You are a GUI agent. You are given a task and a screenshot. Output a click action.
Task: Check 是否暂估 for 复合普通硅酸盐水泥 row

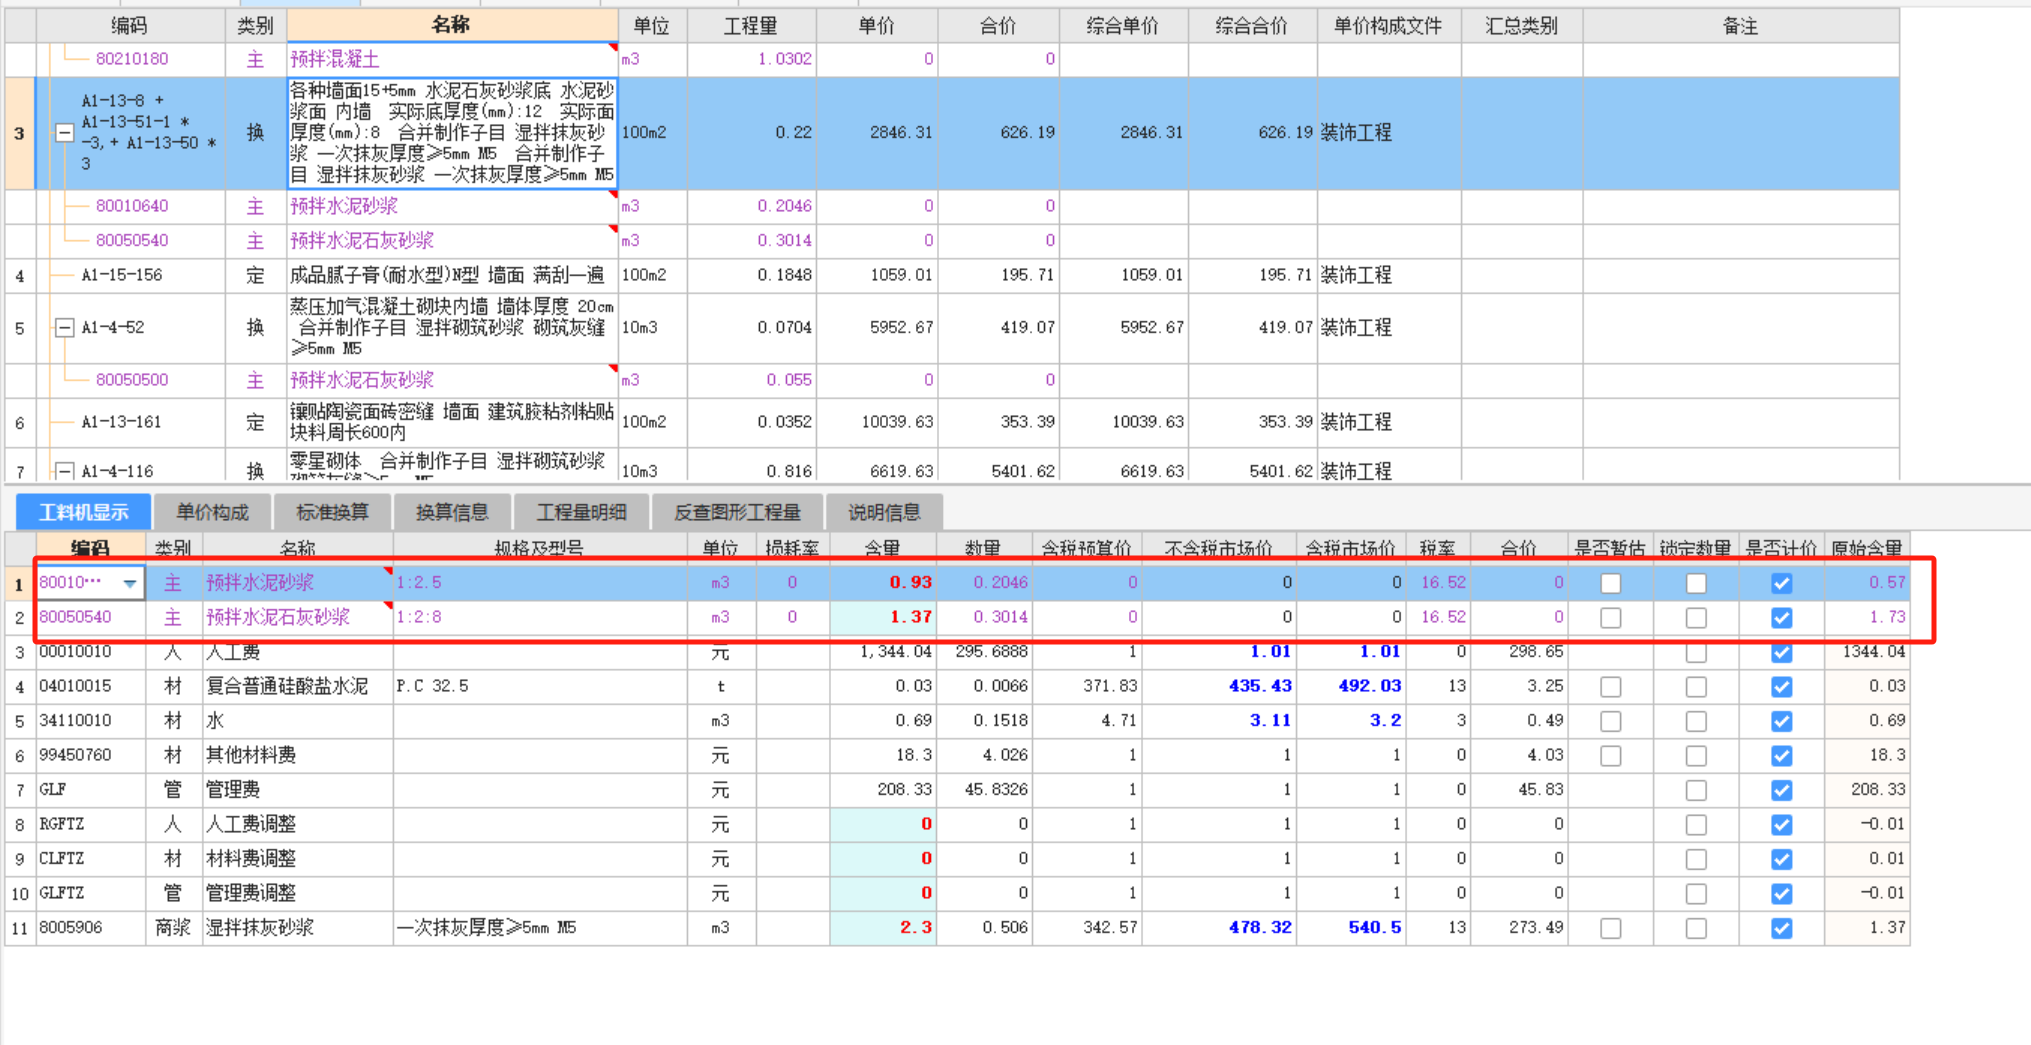coord(1610,687)
